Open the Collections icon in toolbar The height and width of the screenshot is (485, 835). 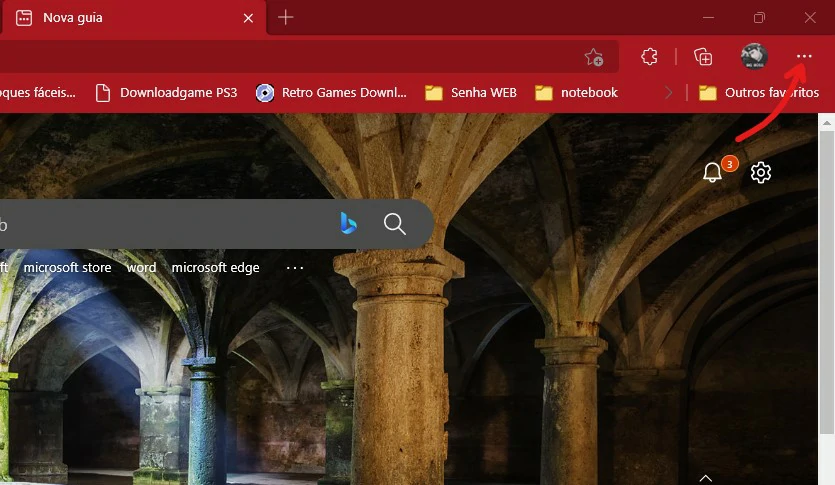[703, 56]
